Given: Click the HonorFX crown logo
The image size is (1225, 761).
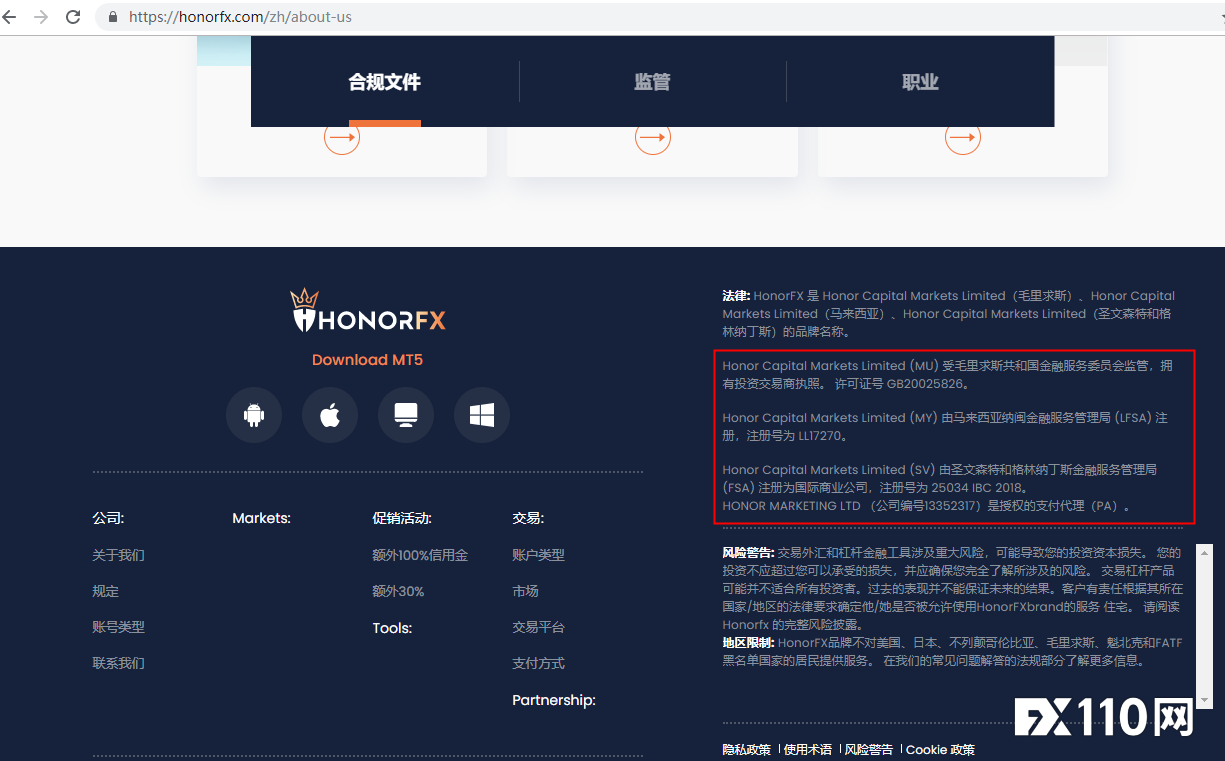Looking at the screenshot, I should [368, 312].
